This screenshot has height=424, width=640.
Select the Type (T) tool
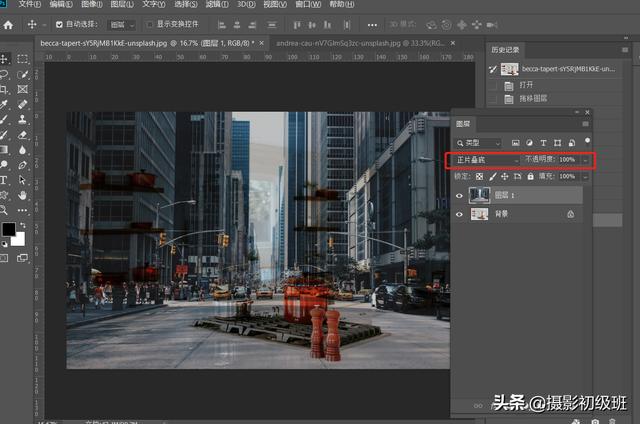coord(5,180)
